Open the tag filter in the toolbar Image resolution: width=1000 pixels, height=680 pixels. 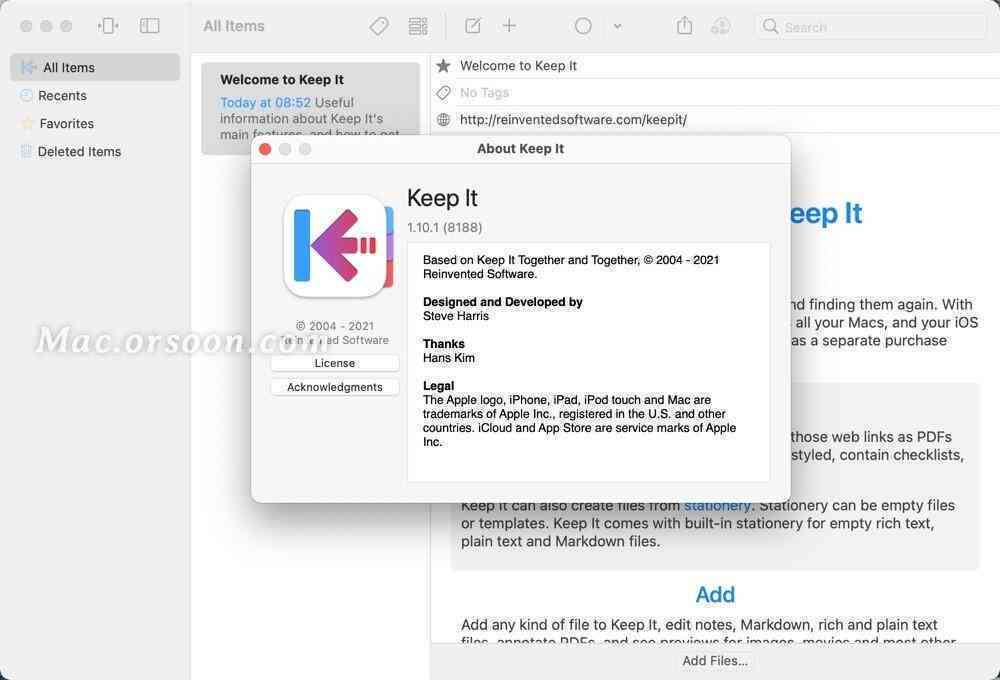(x=379, y=26)
